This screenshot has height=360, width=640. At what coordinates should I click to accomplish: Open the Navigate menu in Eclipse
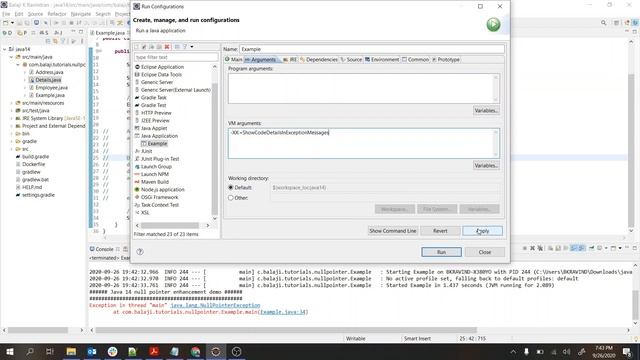pos(80,14)
